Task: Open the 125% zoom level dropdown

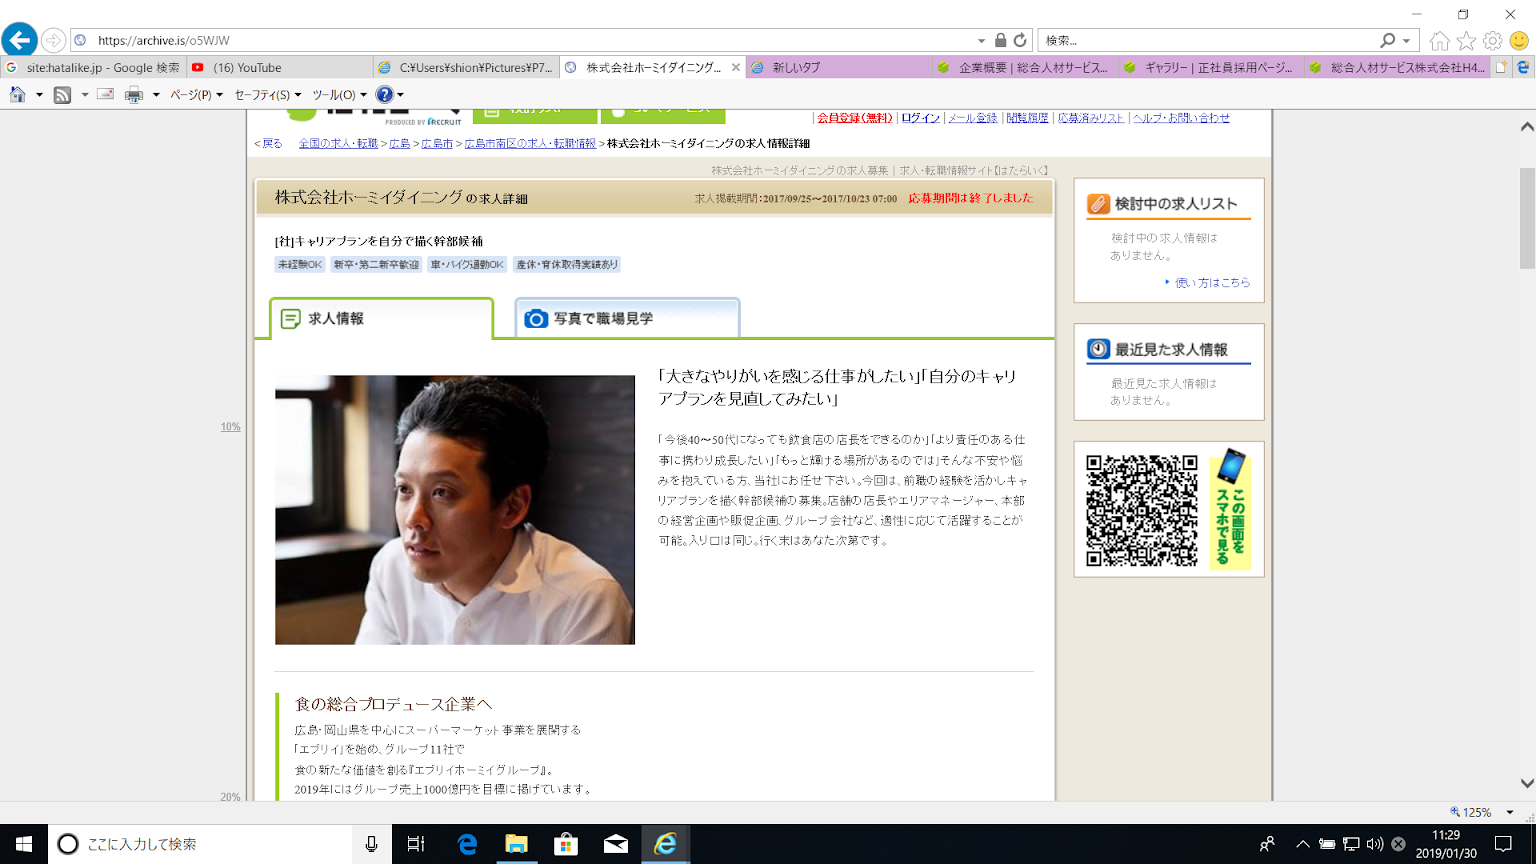Action: [x=1481, y=812]
